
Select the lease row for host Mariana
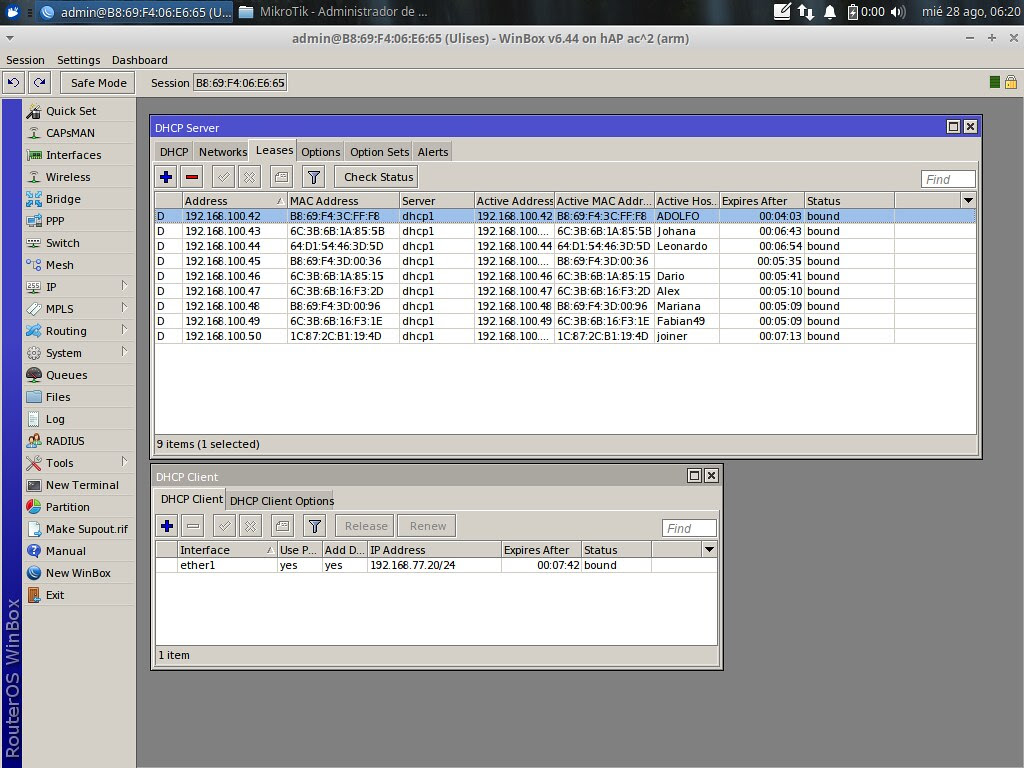pos(566,306)
